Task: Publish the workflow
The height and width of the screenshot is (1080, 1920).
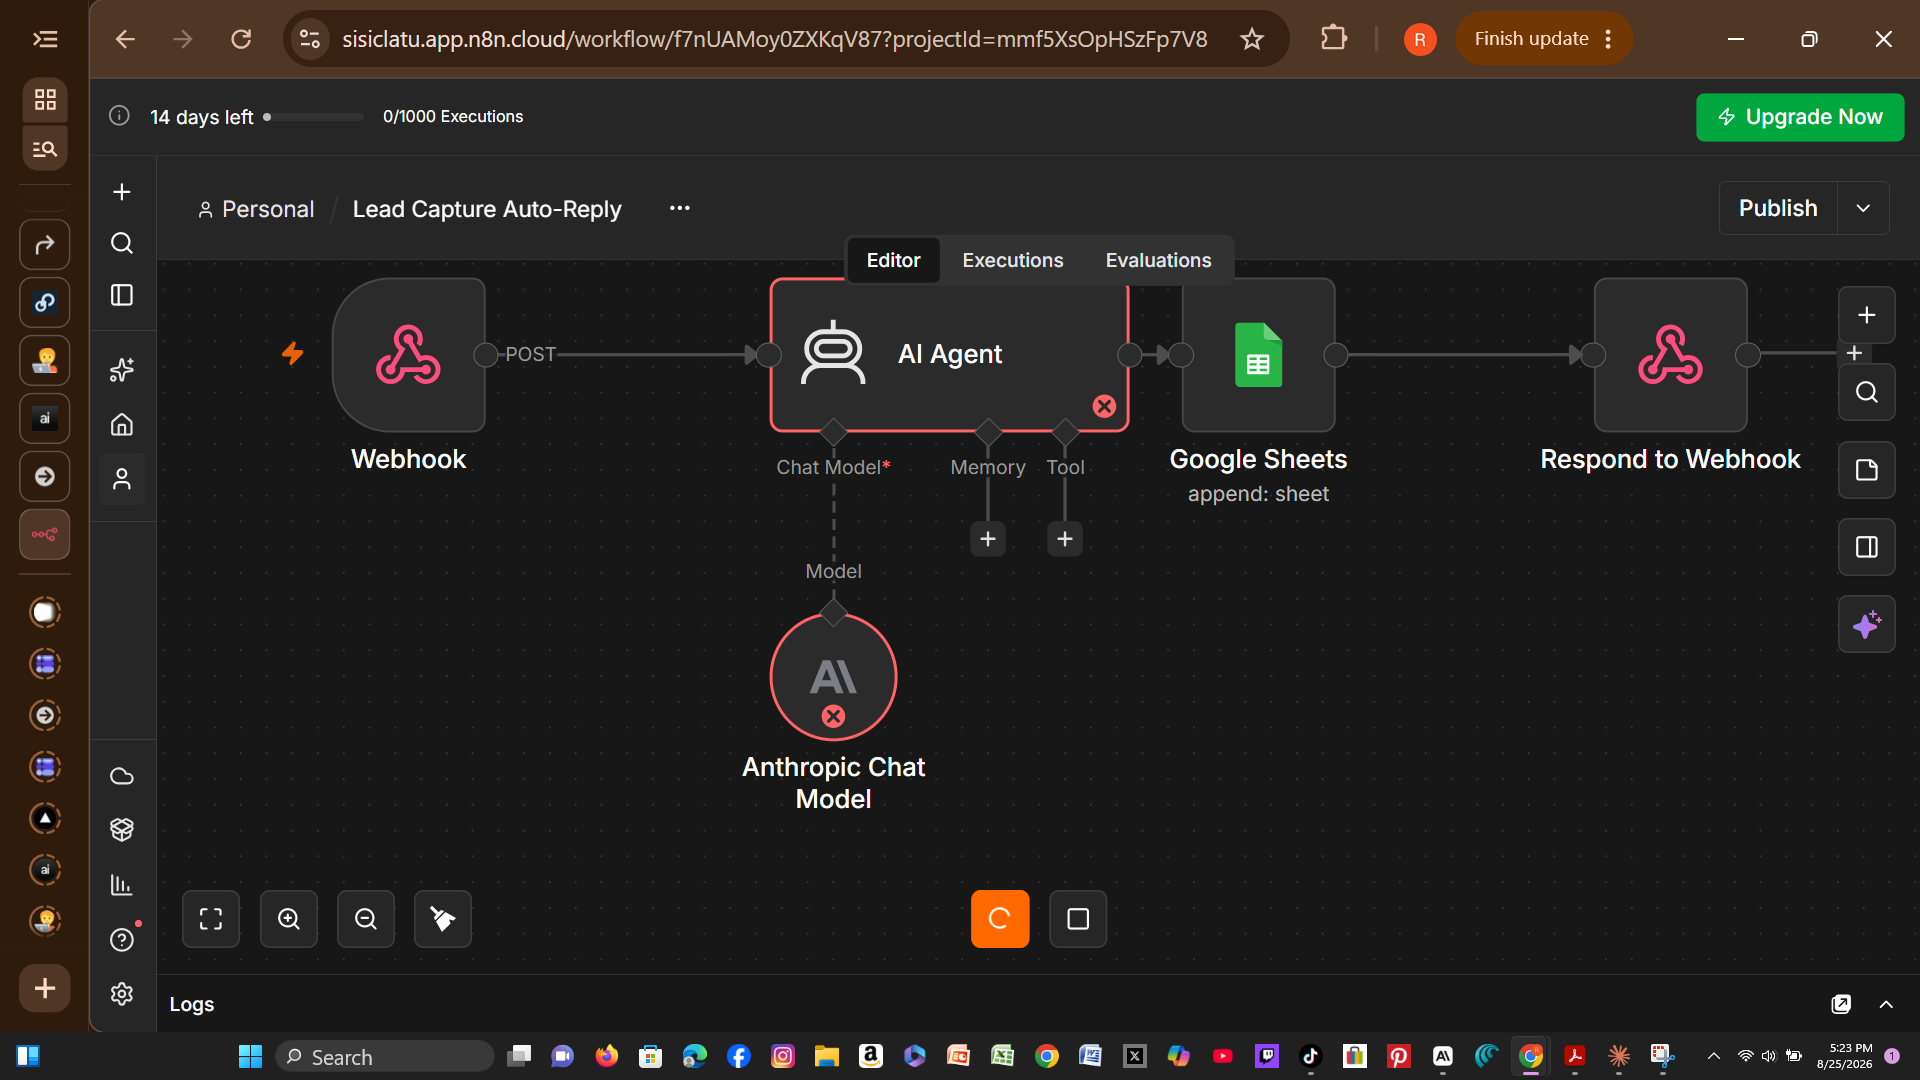Action: coord(1778,208)
